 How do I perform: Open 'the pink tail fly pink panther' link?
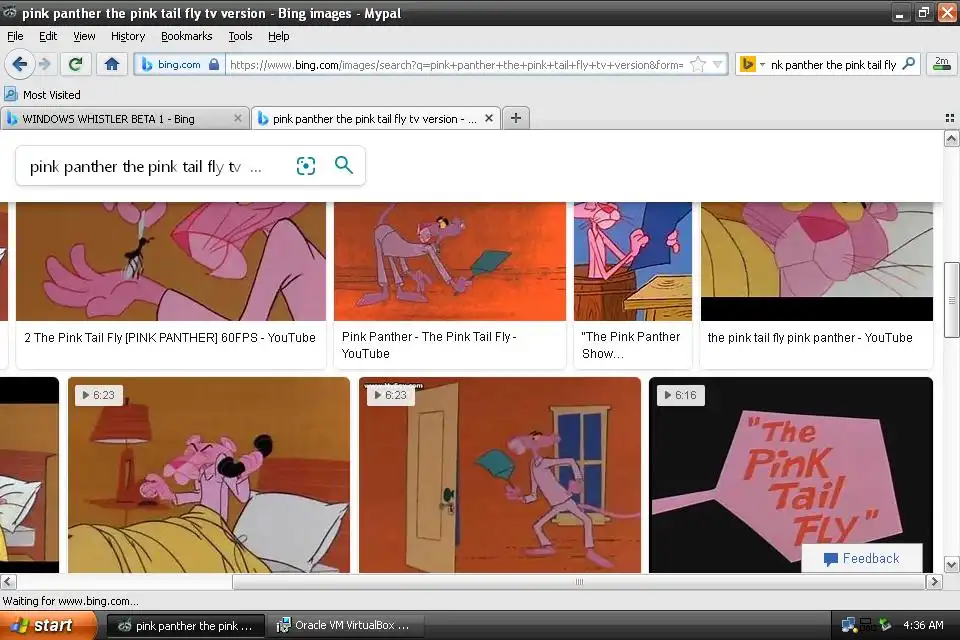809,337
